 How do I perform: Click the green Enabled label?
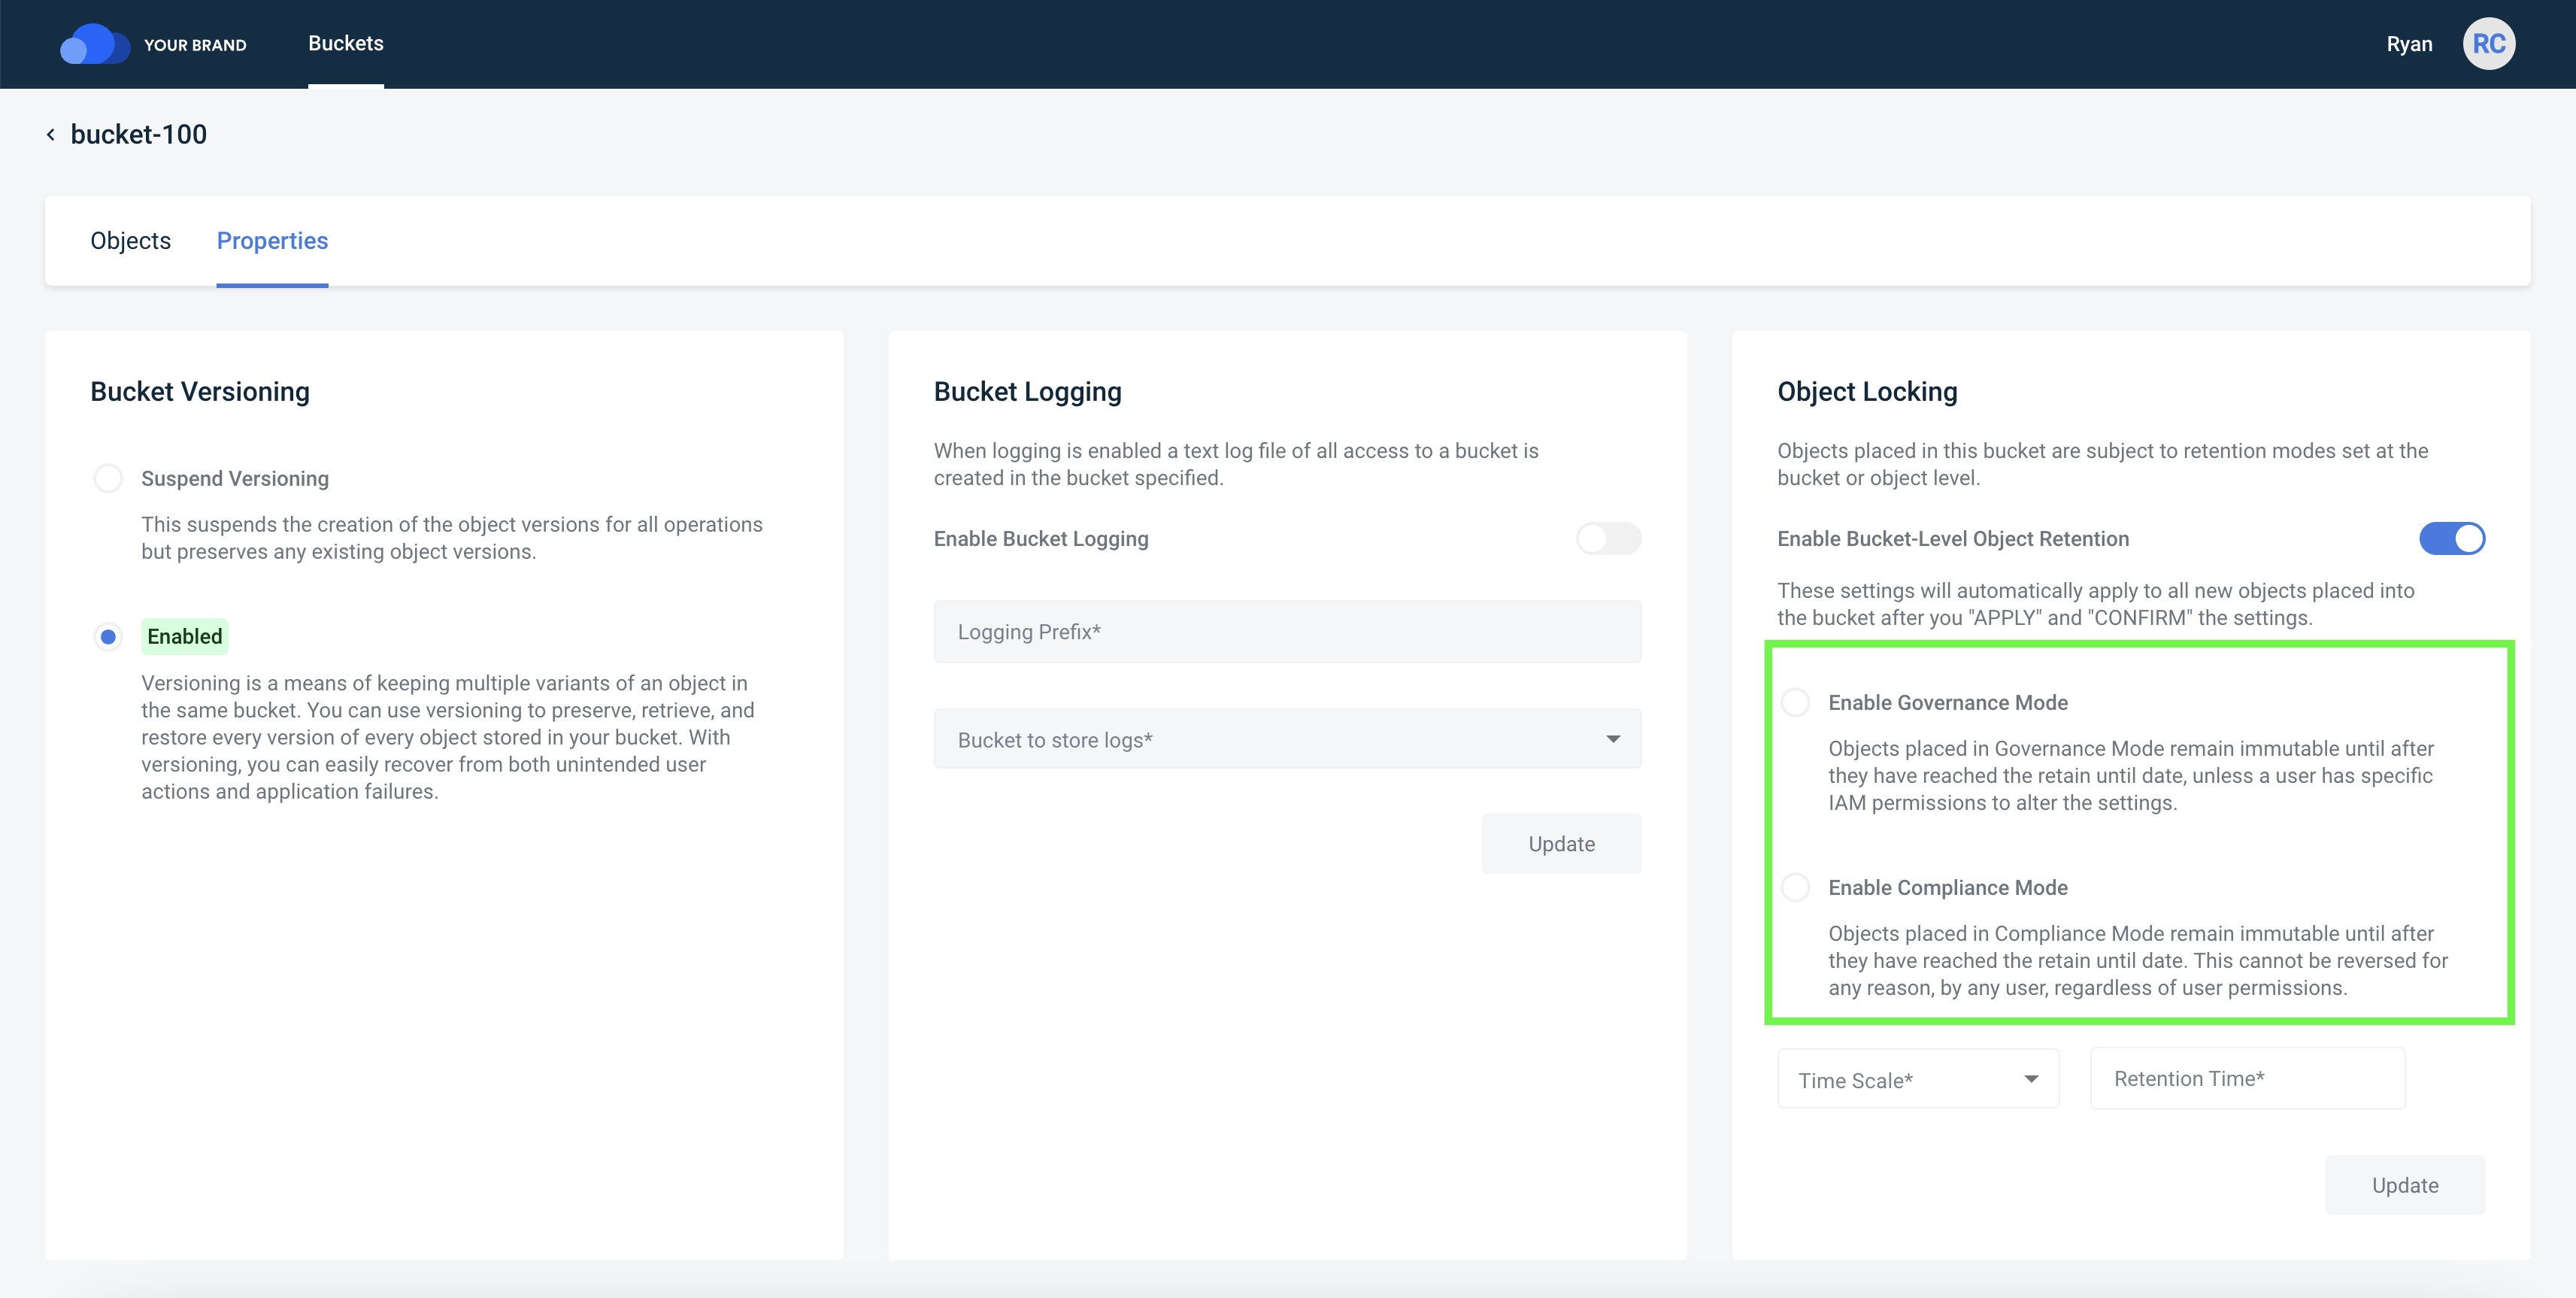185,636
